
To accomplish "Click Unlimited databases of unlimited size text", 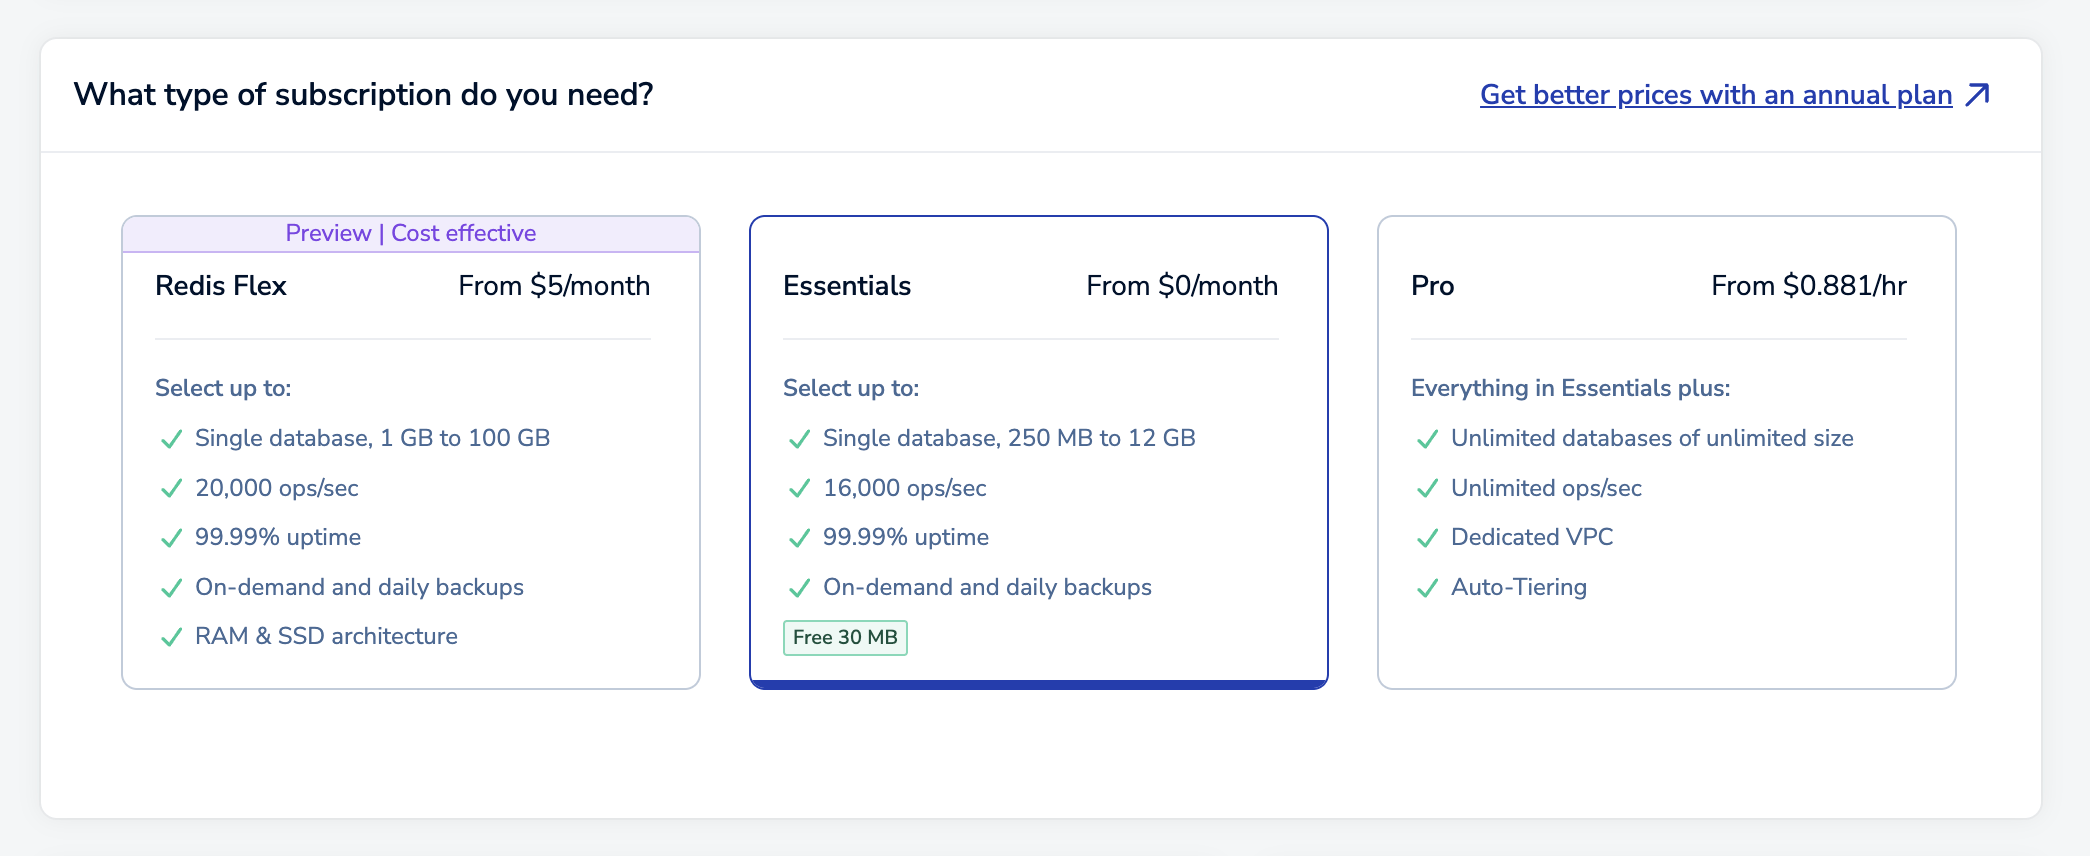I will pos(1652,438).
